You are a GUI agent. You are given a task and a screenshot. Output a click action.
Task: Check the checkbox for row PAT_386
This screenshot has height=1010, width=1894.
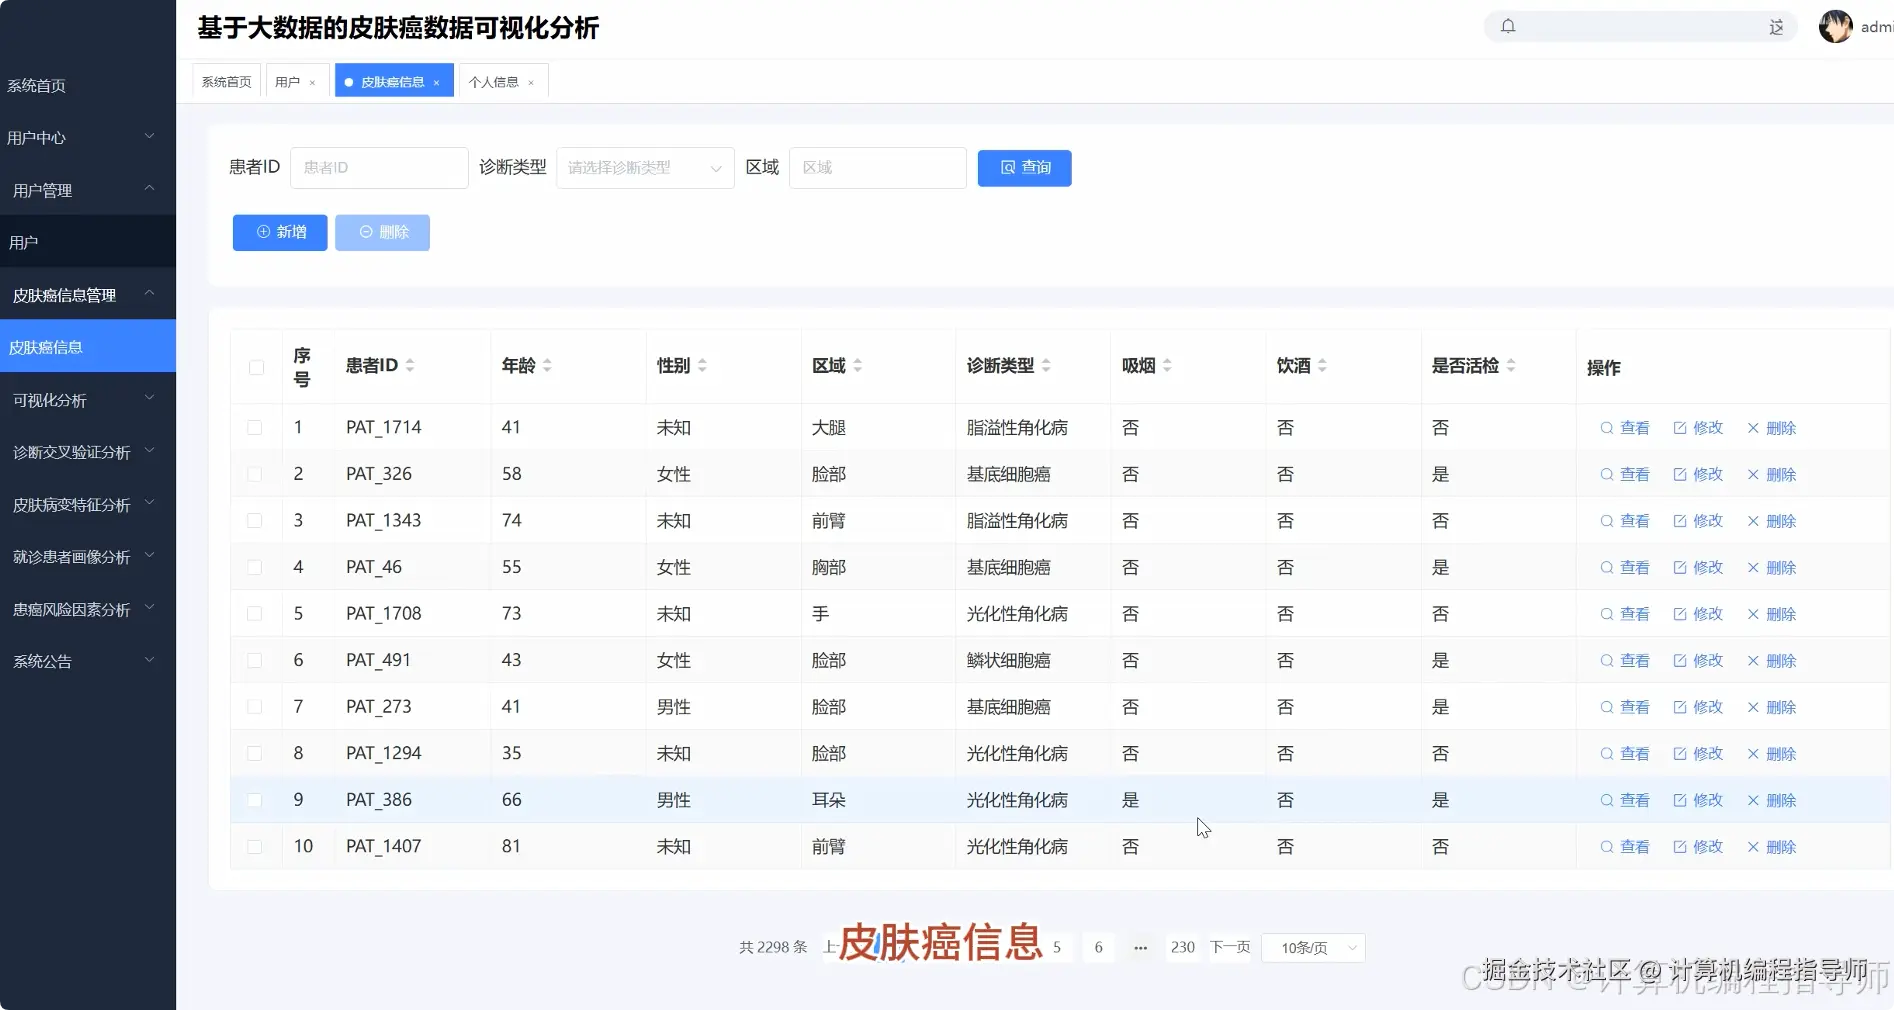256,800
